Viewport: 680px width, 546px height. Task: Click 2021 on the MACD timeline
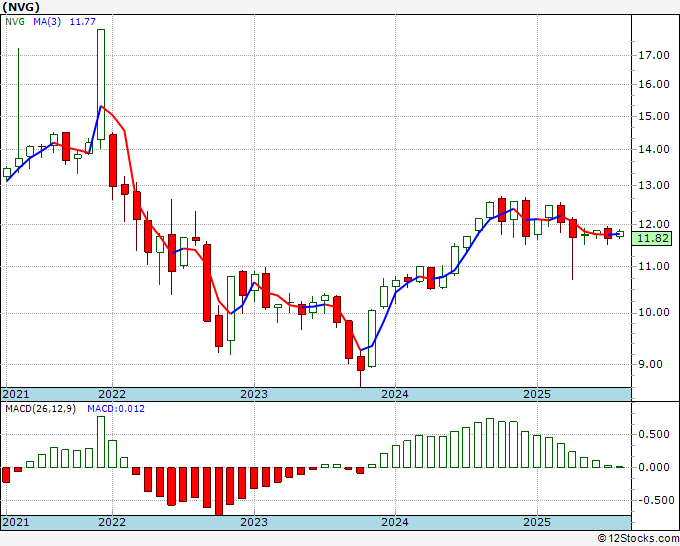pos(16,522)
